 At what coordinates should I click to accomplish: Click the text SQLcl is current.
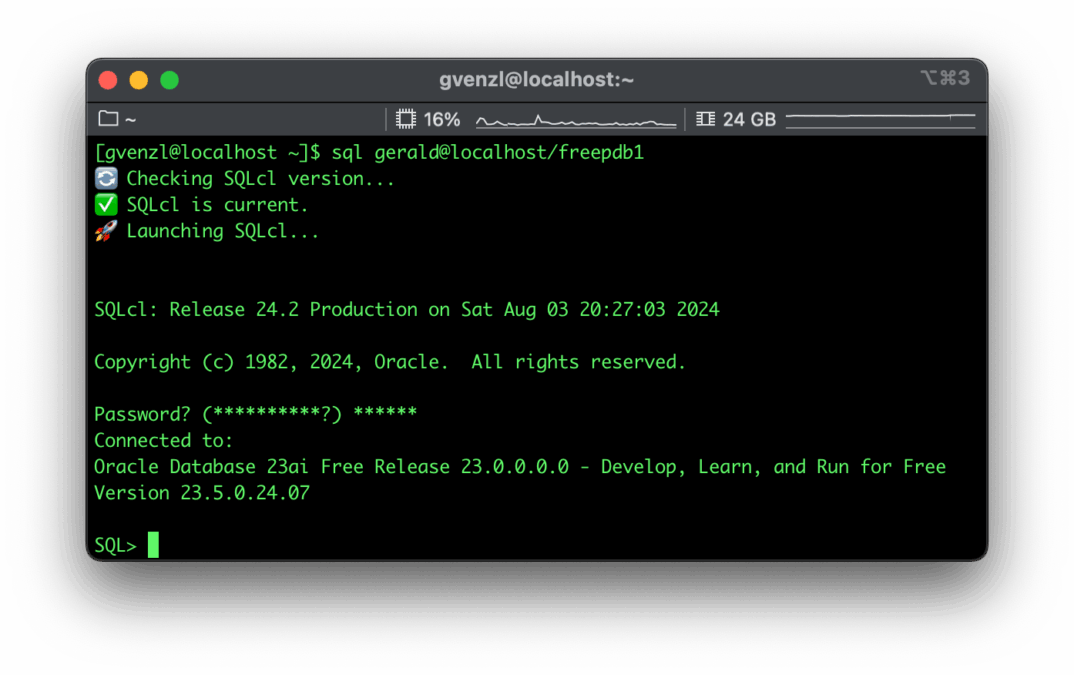pos(217,205)
